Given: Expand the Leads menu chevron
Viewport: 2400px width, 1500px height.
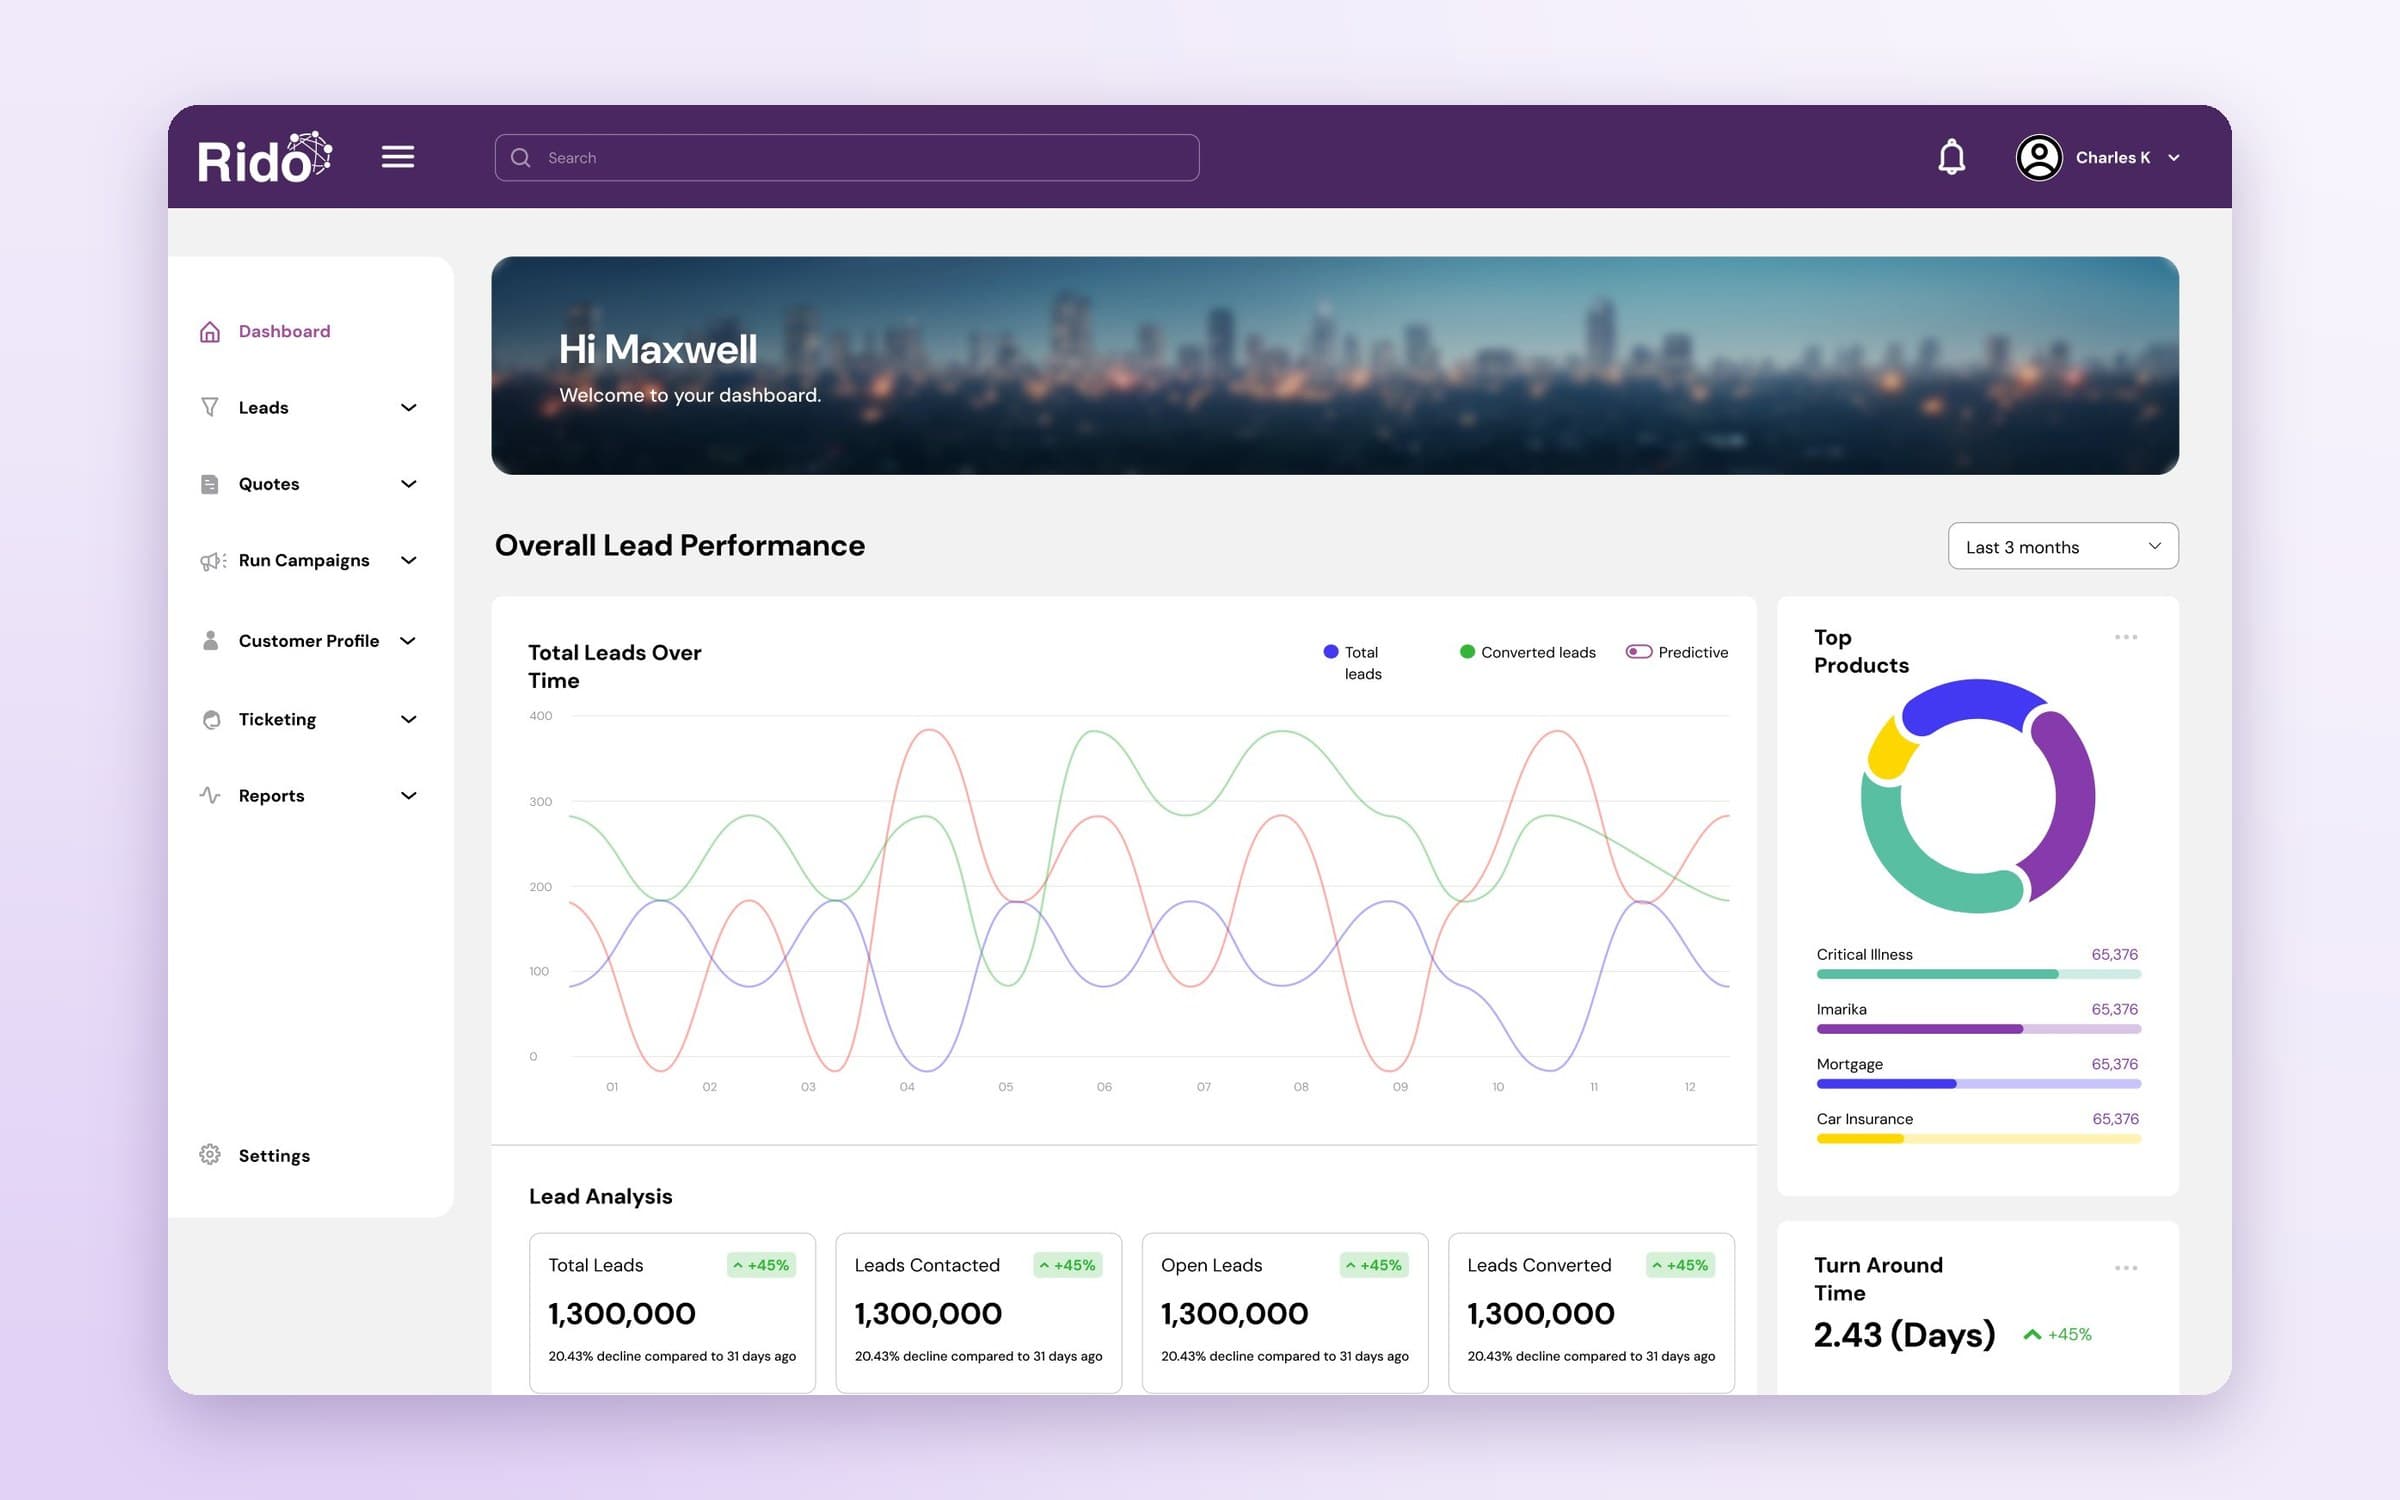Looking at the screenshot, I should click(408, 407).
